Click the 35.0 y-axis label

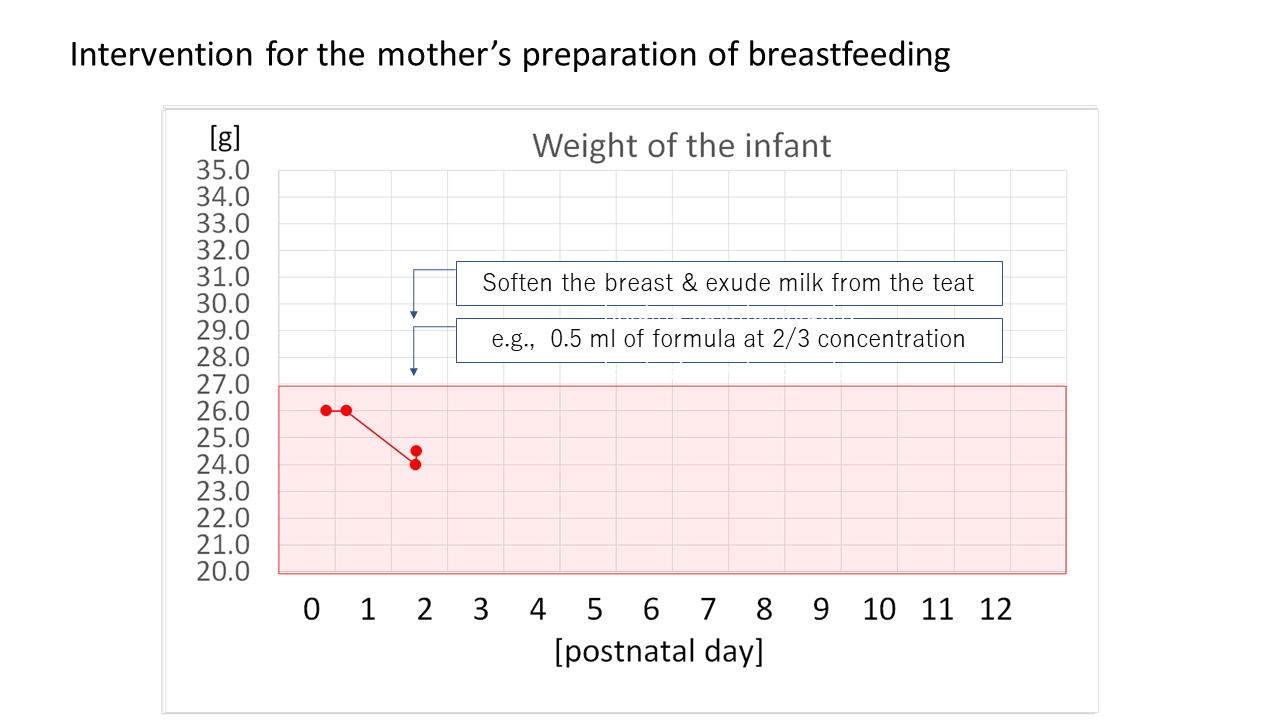pyautogui.click(x=222, y=170)
